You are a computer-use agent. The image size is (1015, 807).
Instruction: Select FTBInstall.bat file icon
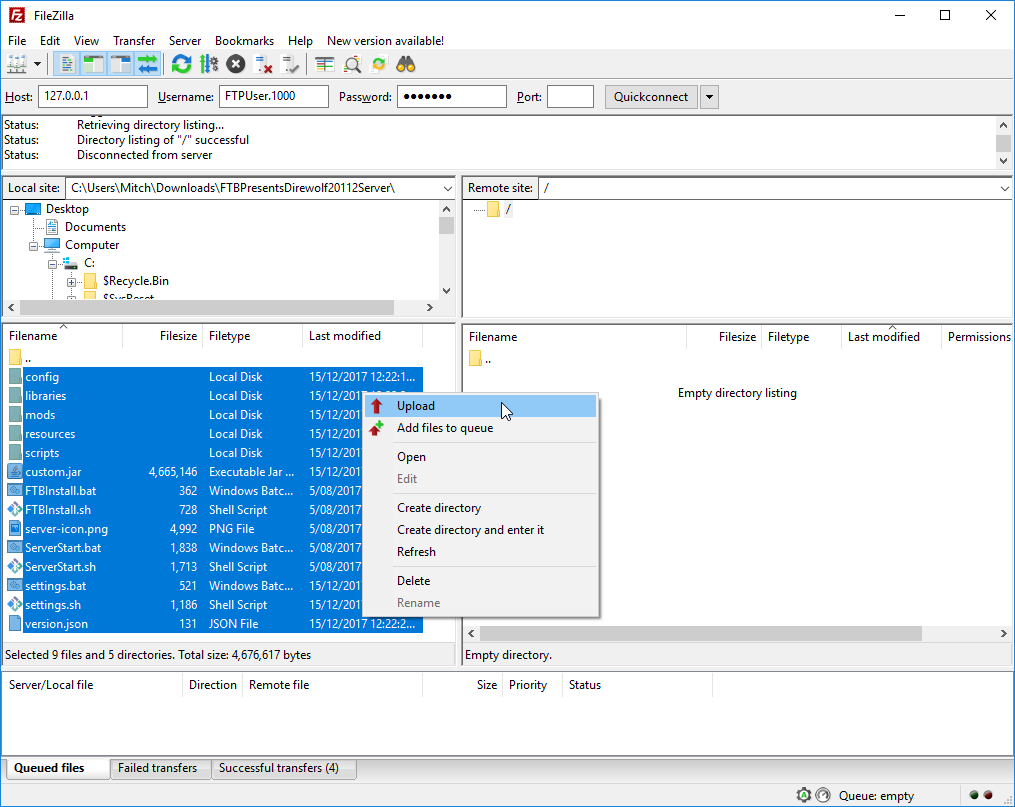[15, 491]
